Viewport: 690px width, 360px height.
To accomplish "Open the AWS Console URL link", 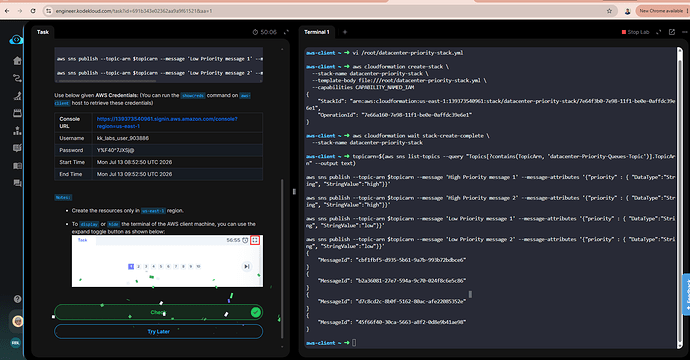I will tap(167, 122).
